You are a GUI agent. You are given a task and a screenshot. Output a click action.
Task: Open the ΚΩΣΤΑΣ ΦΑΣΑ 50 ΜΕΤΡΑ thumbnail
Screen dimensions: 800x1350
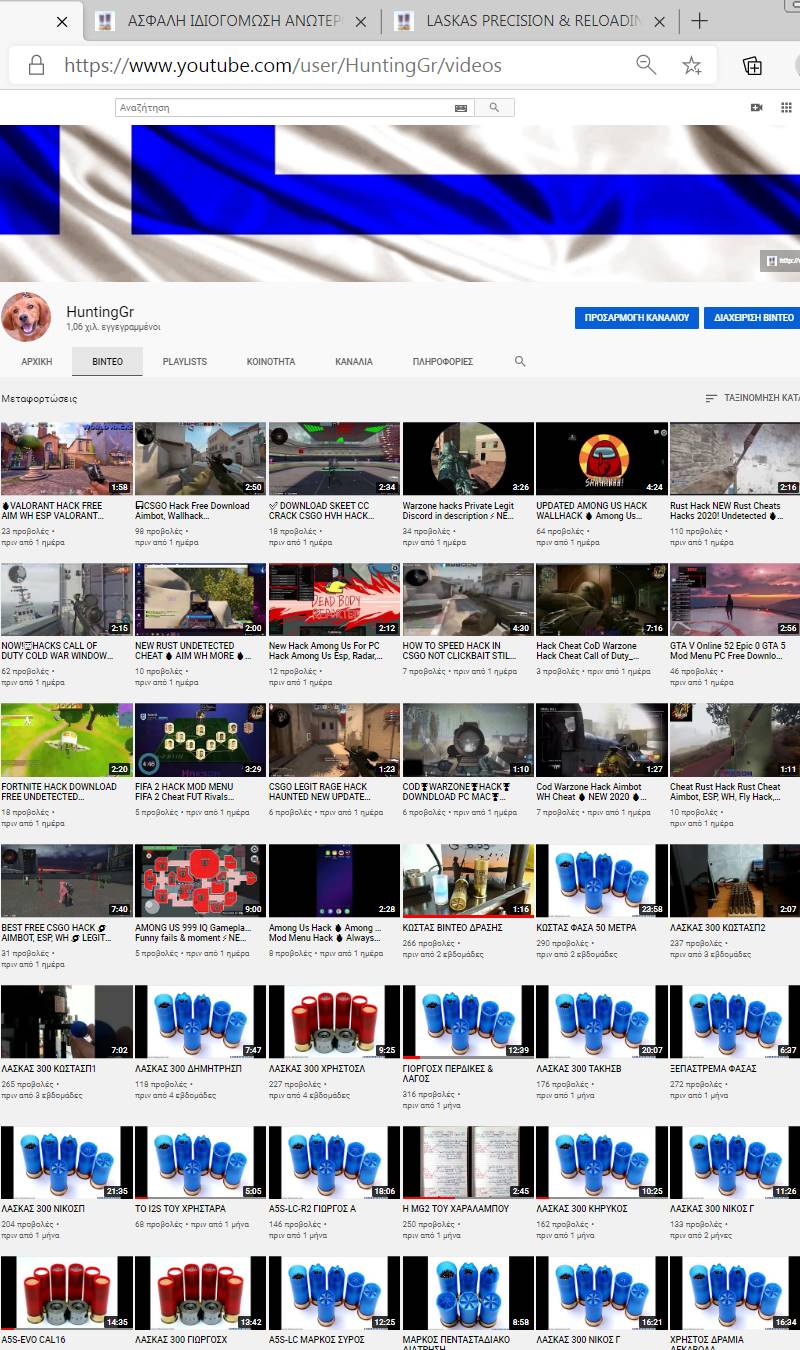[602, 881]
